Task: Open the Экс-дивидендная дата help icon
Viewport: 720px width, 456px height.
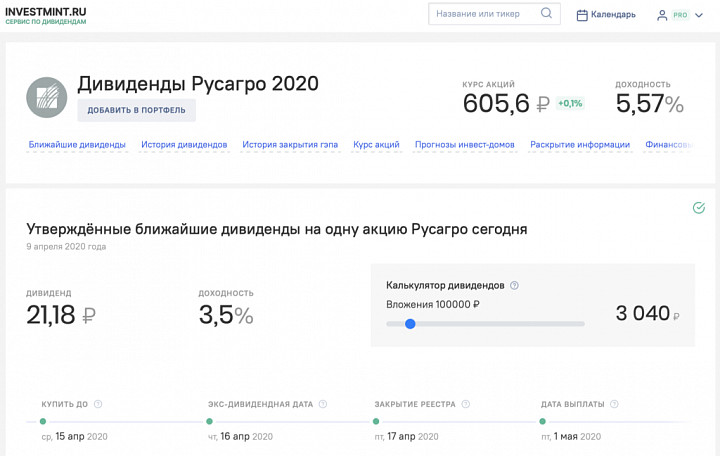Action: tap(323, 404)
